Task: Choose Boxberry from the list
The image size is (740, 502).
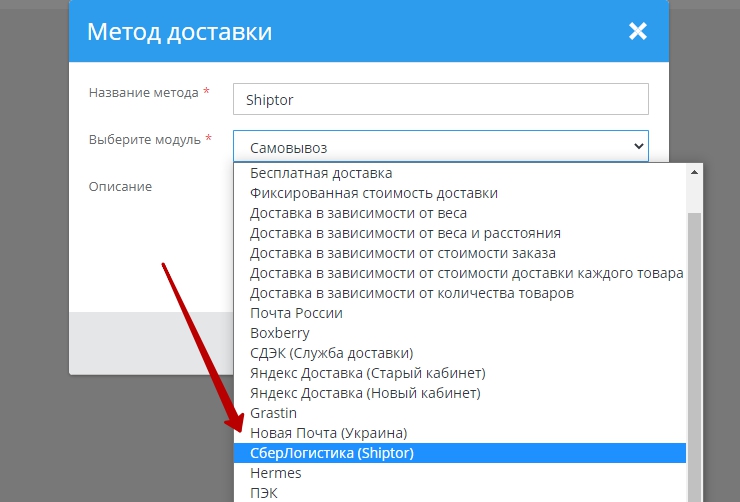Action: 279,333
